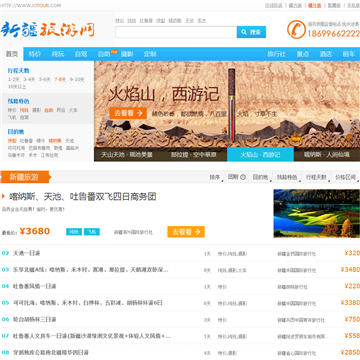The width and height of the screenshot is (360, 360).
Task: Select 飞机 under sidebar 线路特色
Action: (12, 117)
